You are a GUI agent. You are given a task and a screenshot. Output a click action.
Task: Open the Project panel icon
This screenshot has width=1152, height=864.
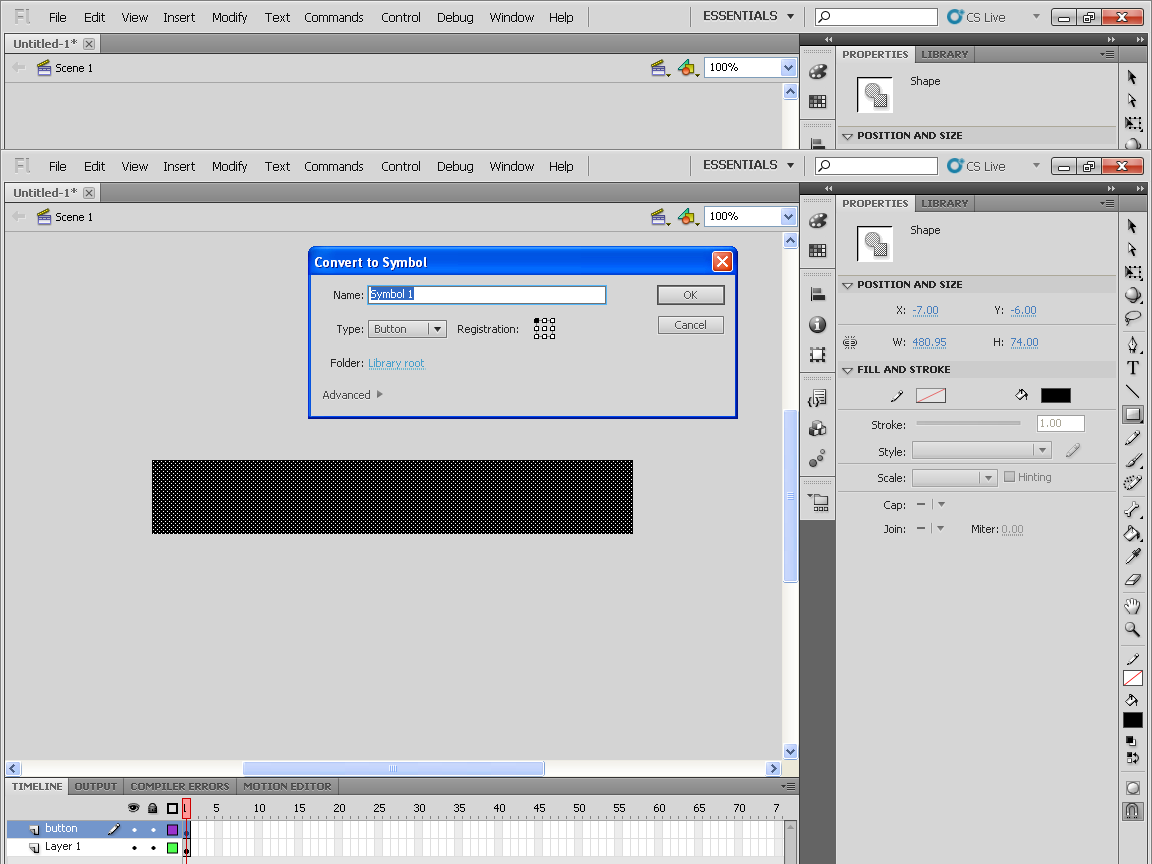818,503
